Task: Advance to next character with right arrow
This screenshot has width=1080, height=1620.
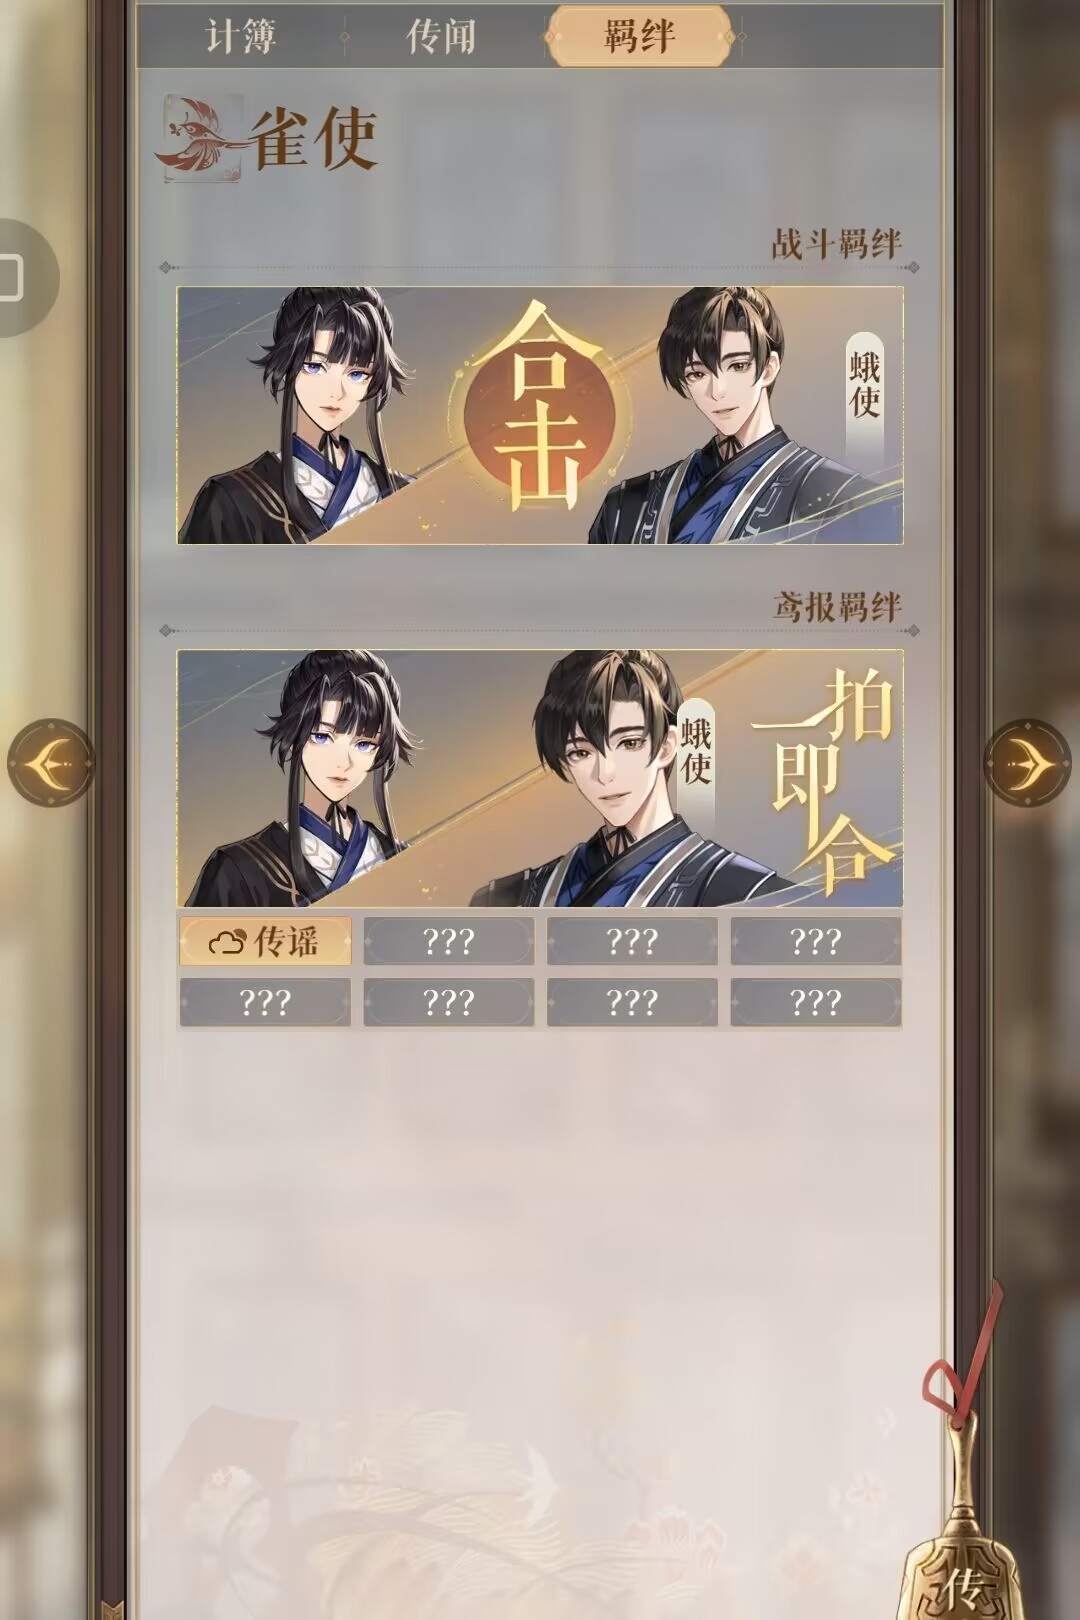Action: (1027, 763)
